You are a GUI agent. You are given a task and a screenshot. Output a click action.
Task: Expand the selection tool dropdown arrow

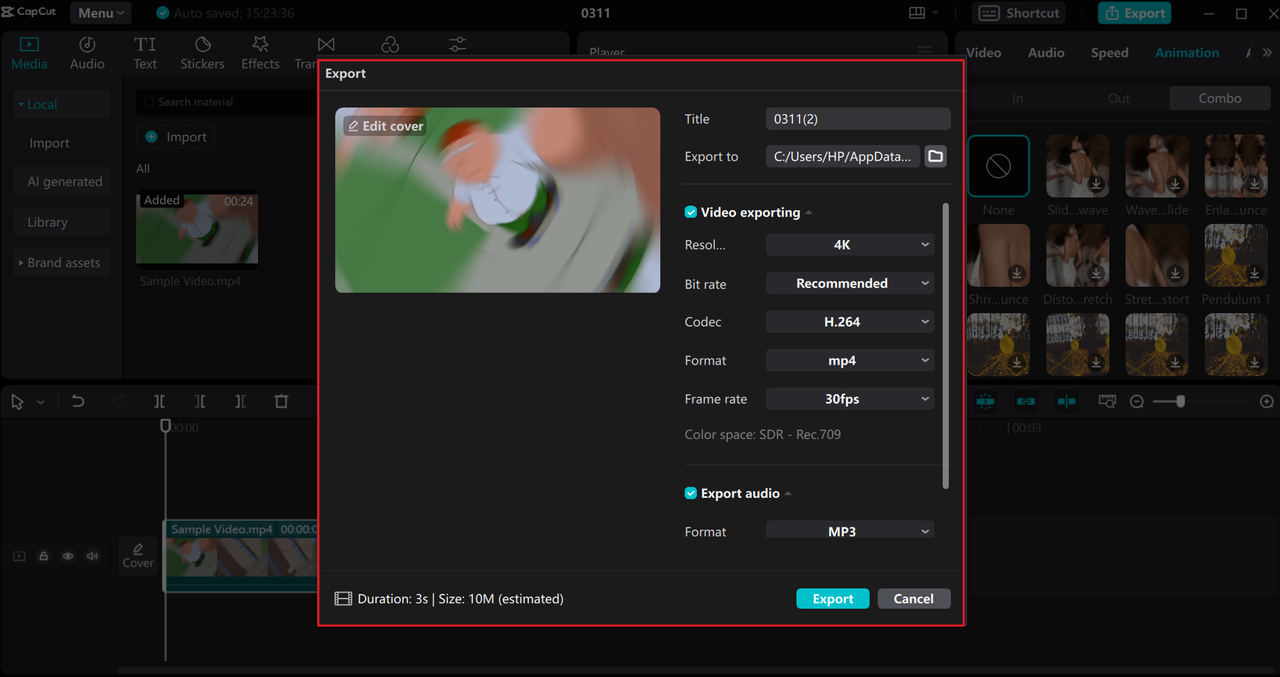click(40, 402)
